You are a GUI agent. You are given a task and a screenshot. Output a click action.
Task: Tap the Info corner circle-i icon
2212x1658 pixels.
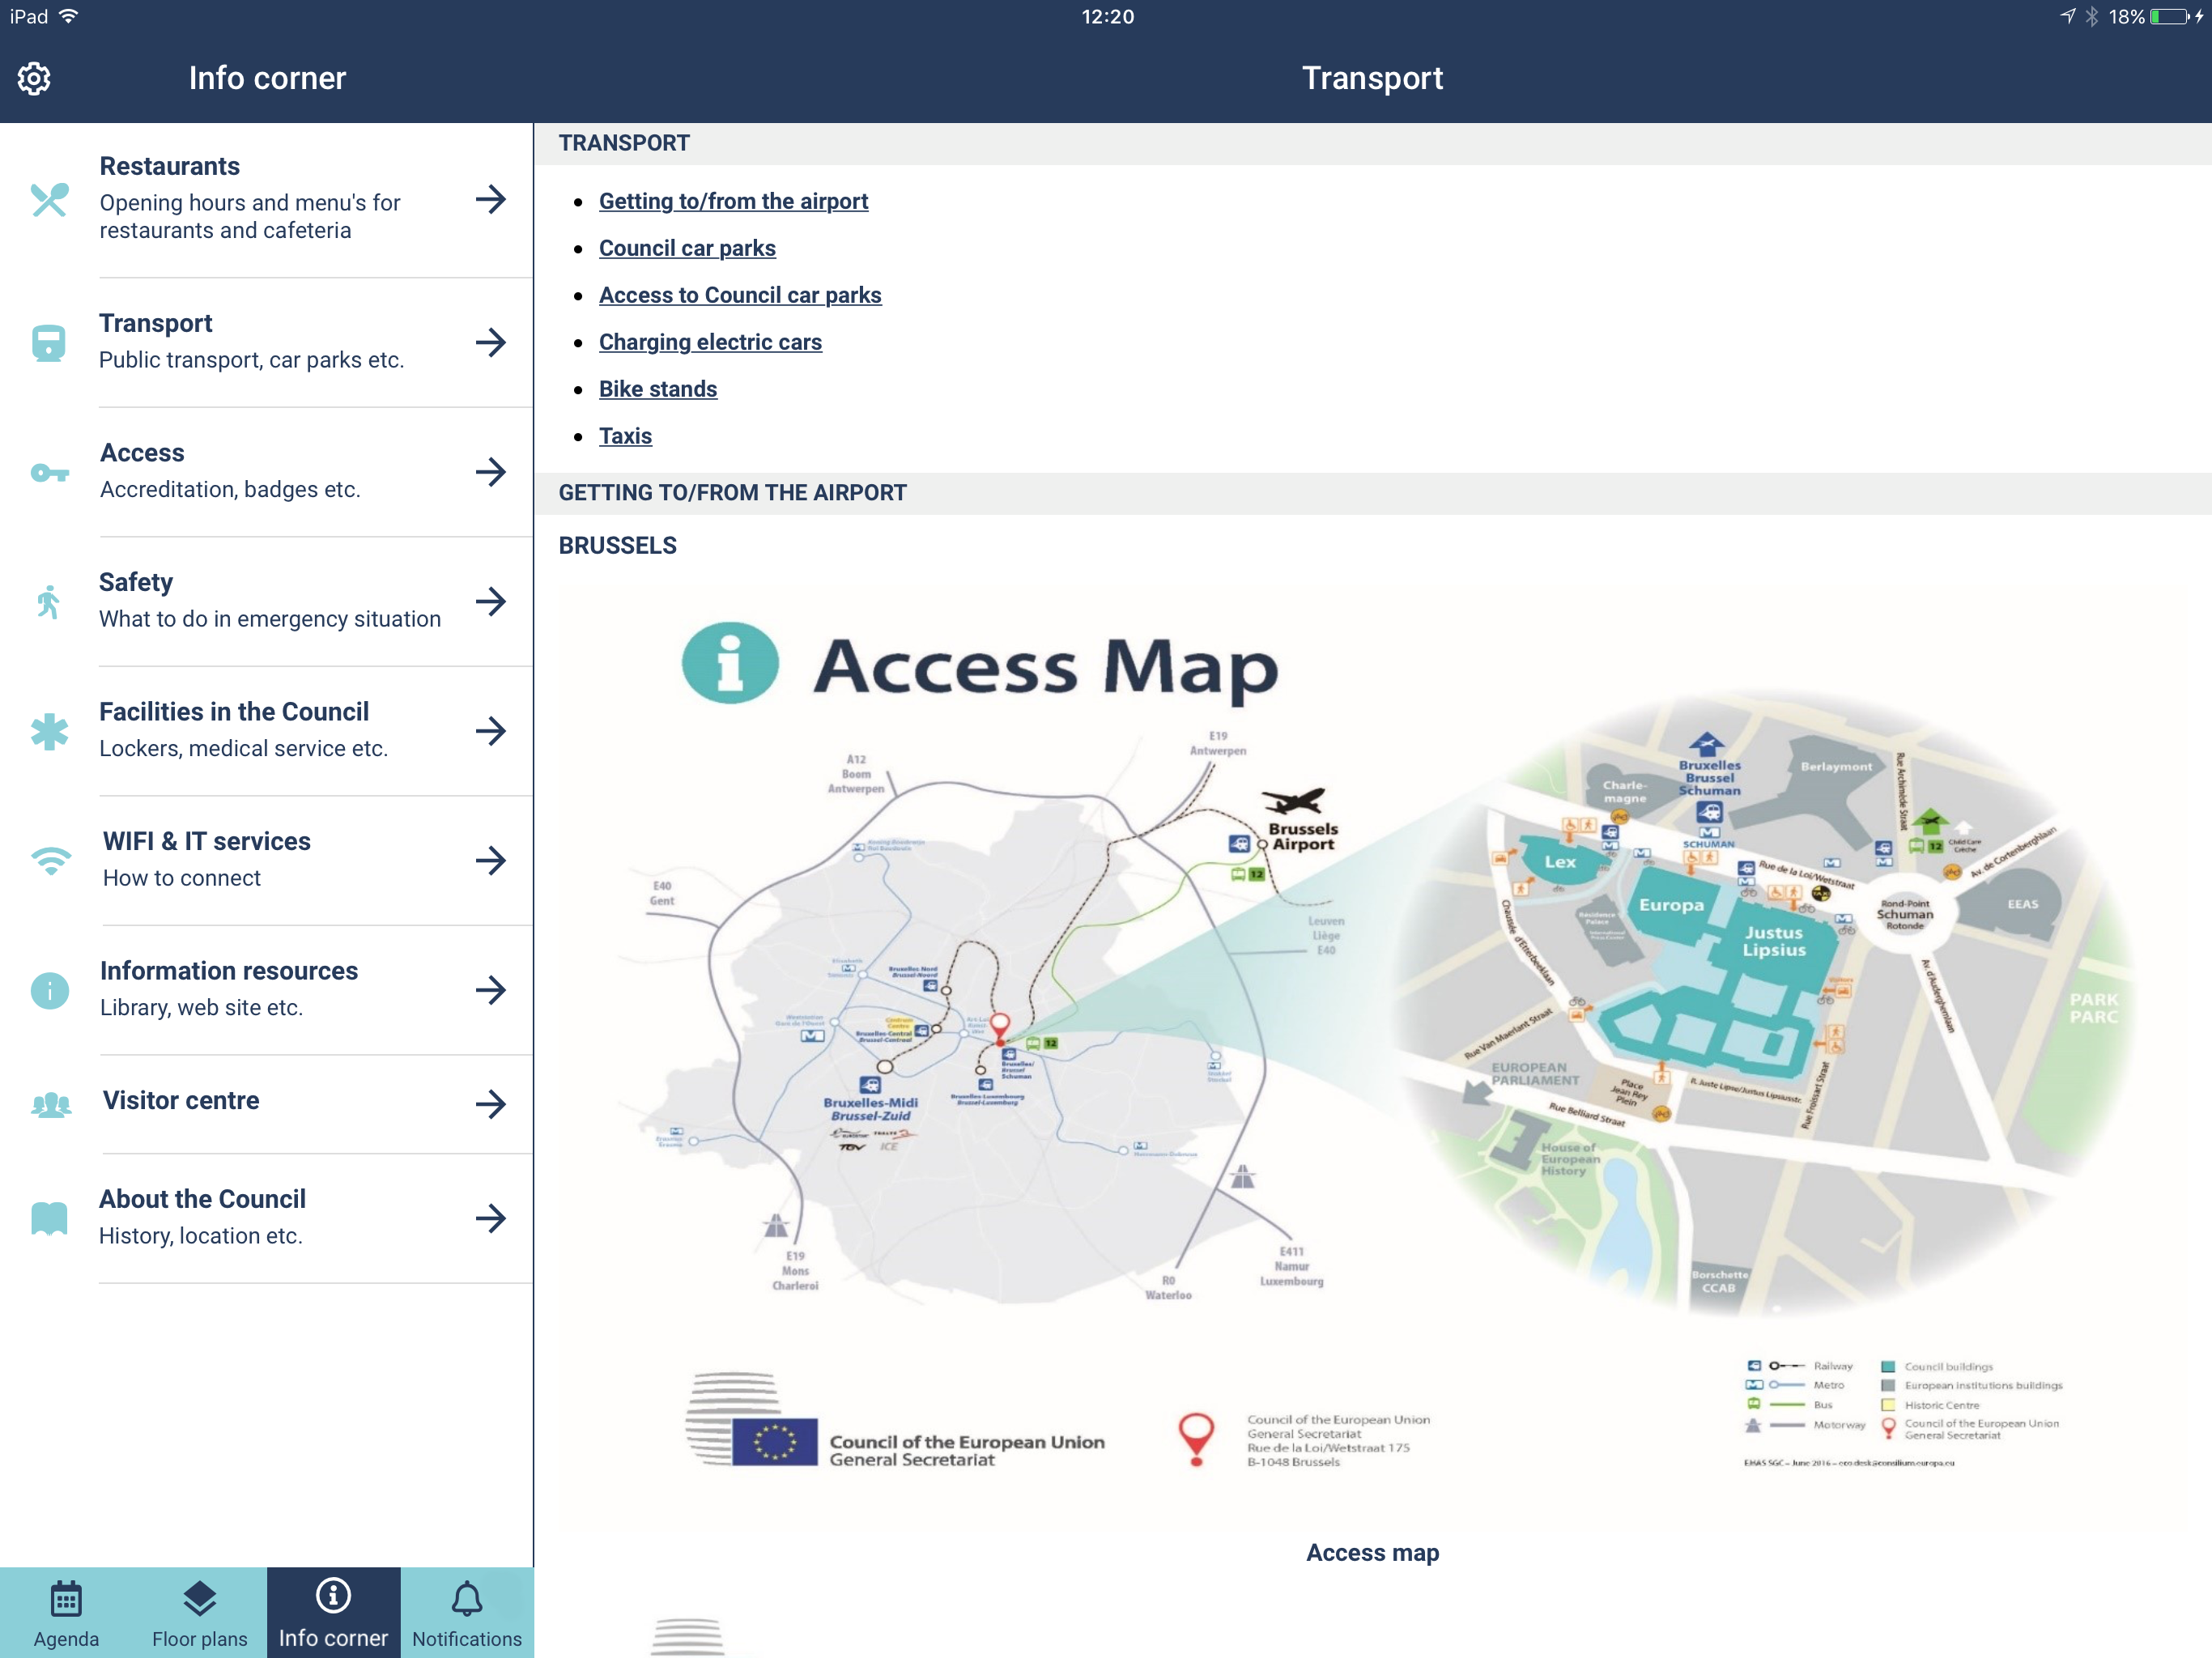point(333,1595)
